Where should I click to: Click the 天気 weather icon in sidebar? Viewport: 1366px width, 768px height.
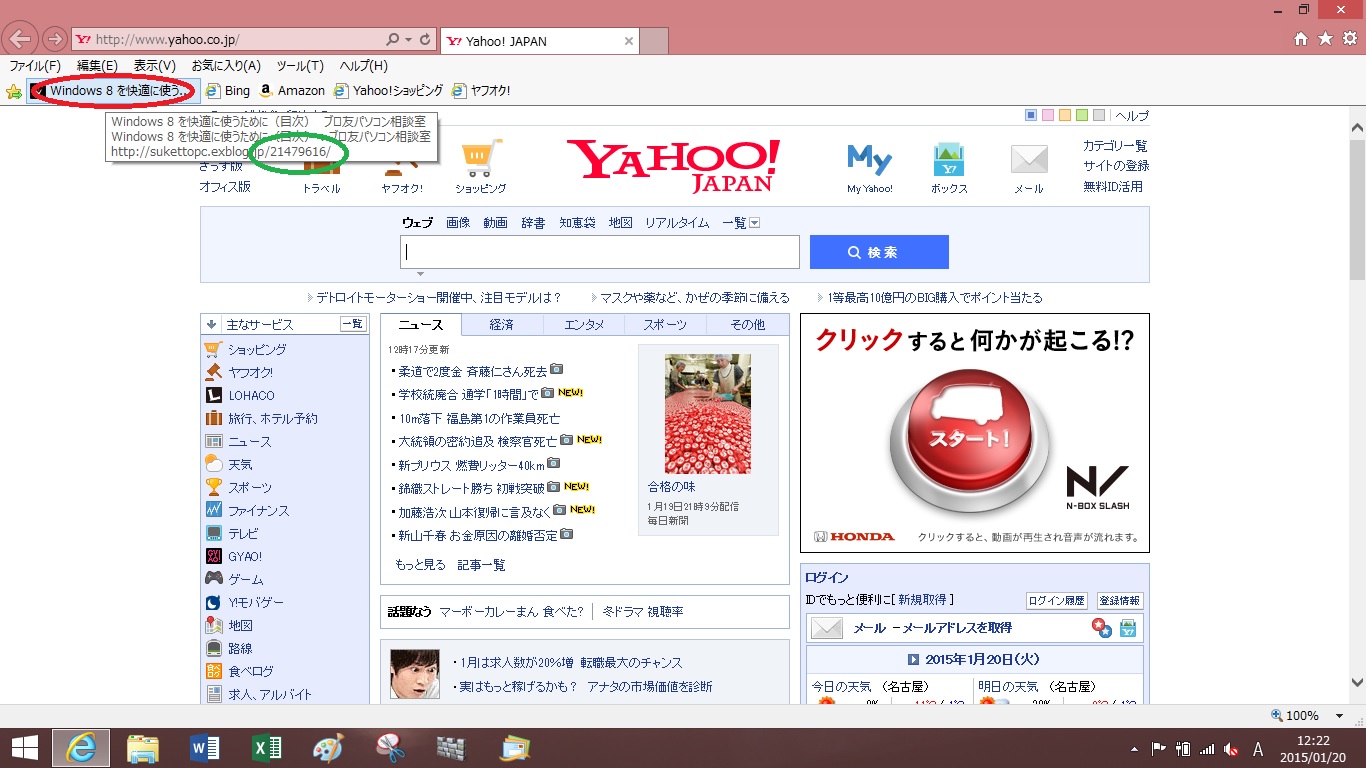213,464
